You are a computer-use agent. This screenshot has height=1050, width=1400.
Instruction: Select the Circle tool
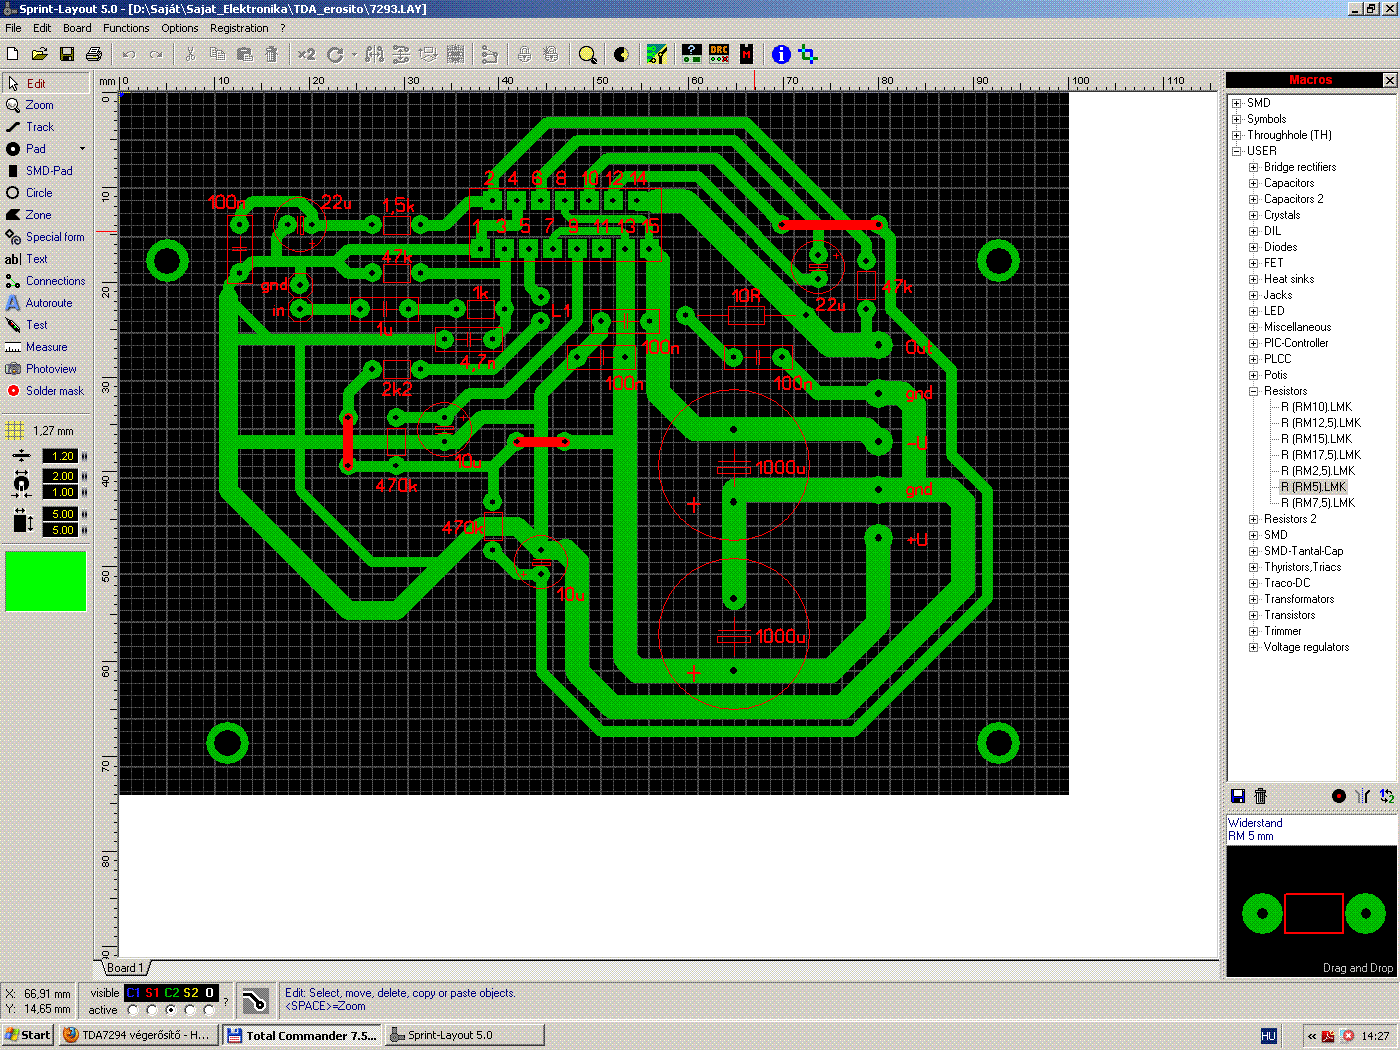(46, 193)
